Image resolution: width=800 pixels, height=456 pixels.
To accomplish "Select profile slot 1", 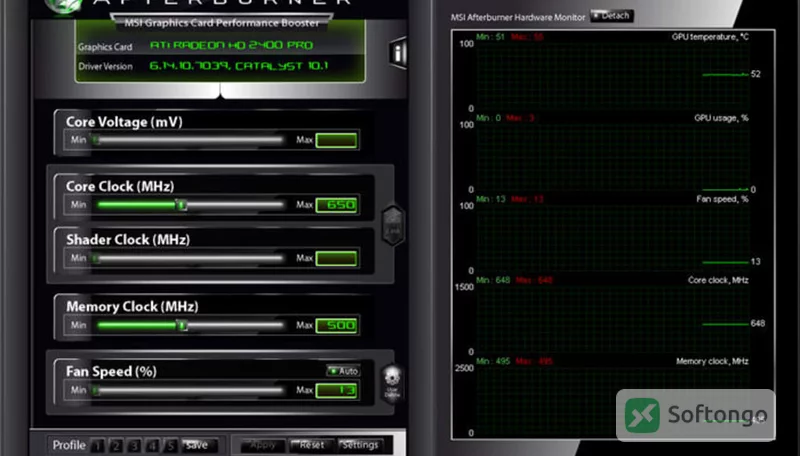I will (x=98, y=446).
